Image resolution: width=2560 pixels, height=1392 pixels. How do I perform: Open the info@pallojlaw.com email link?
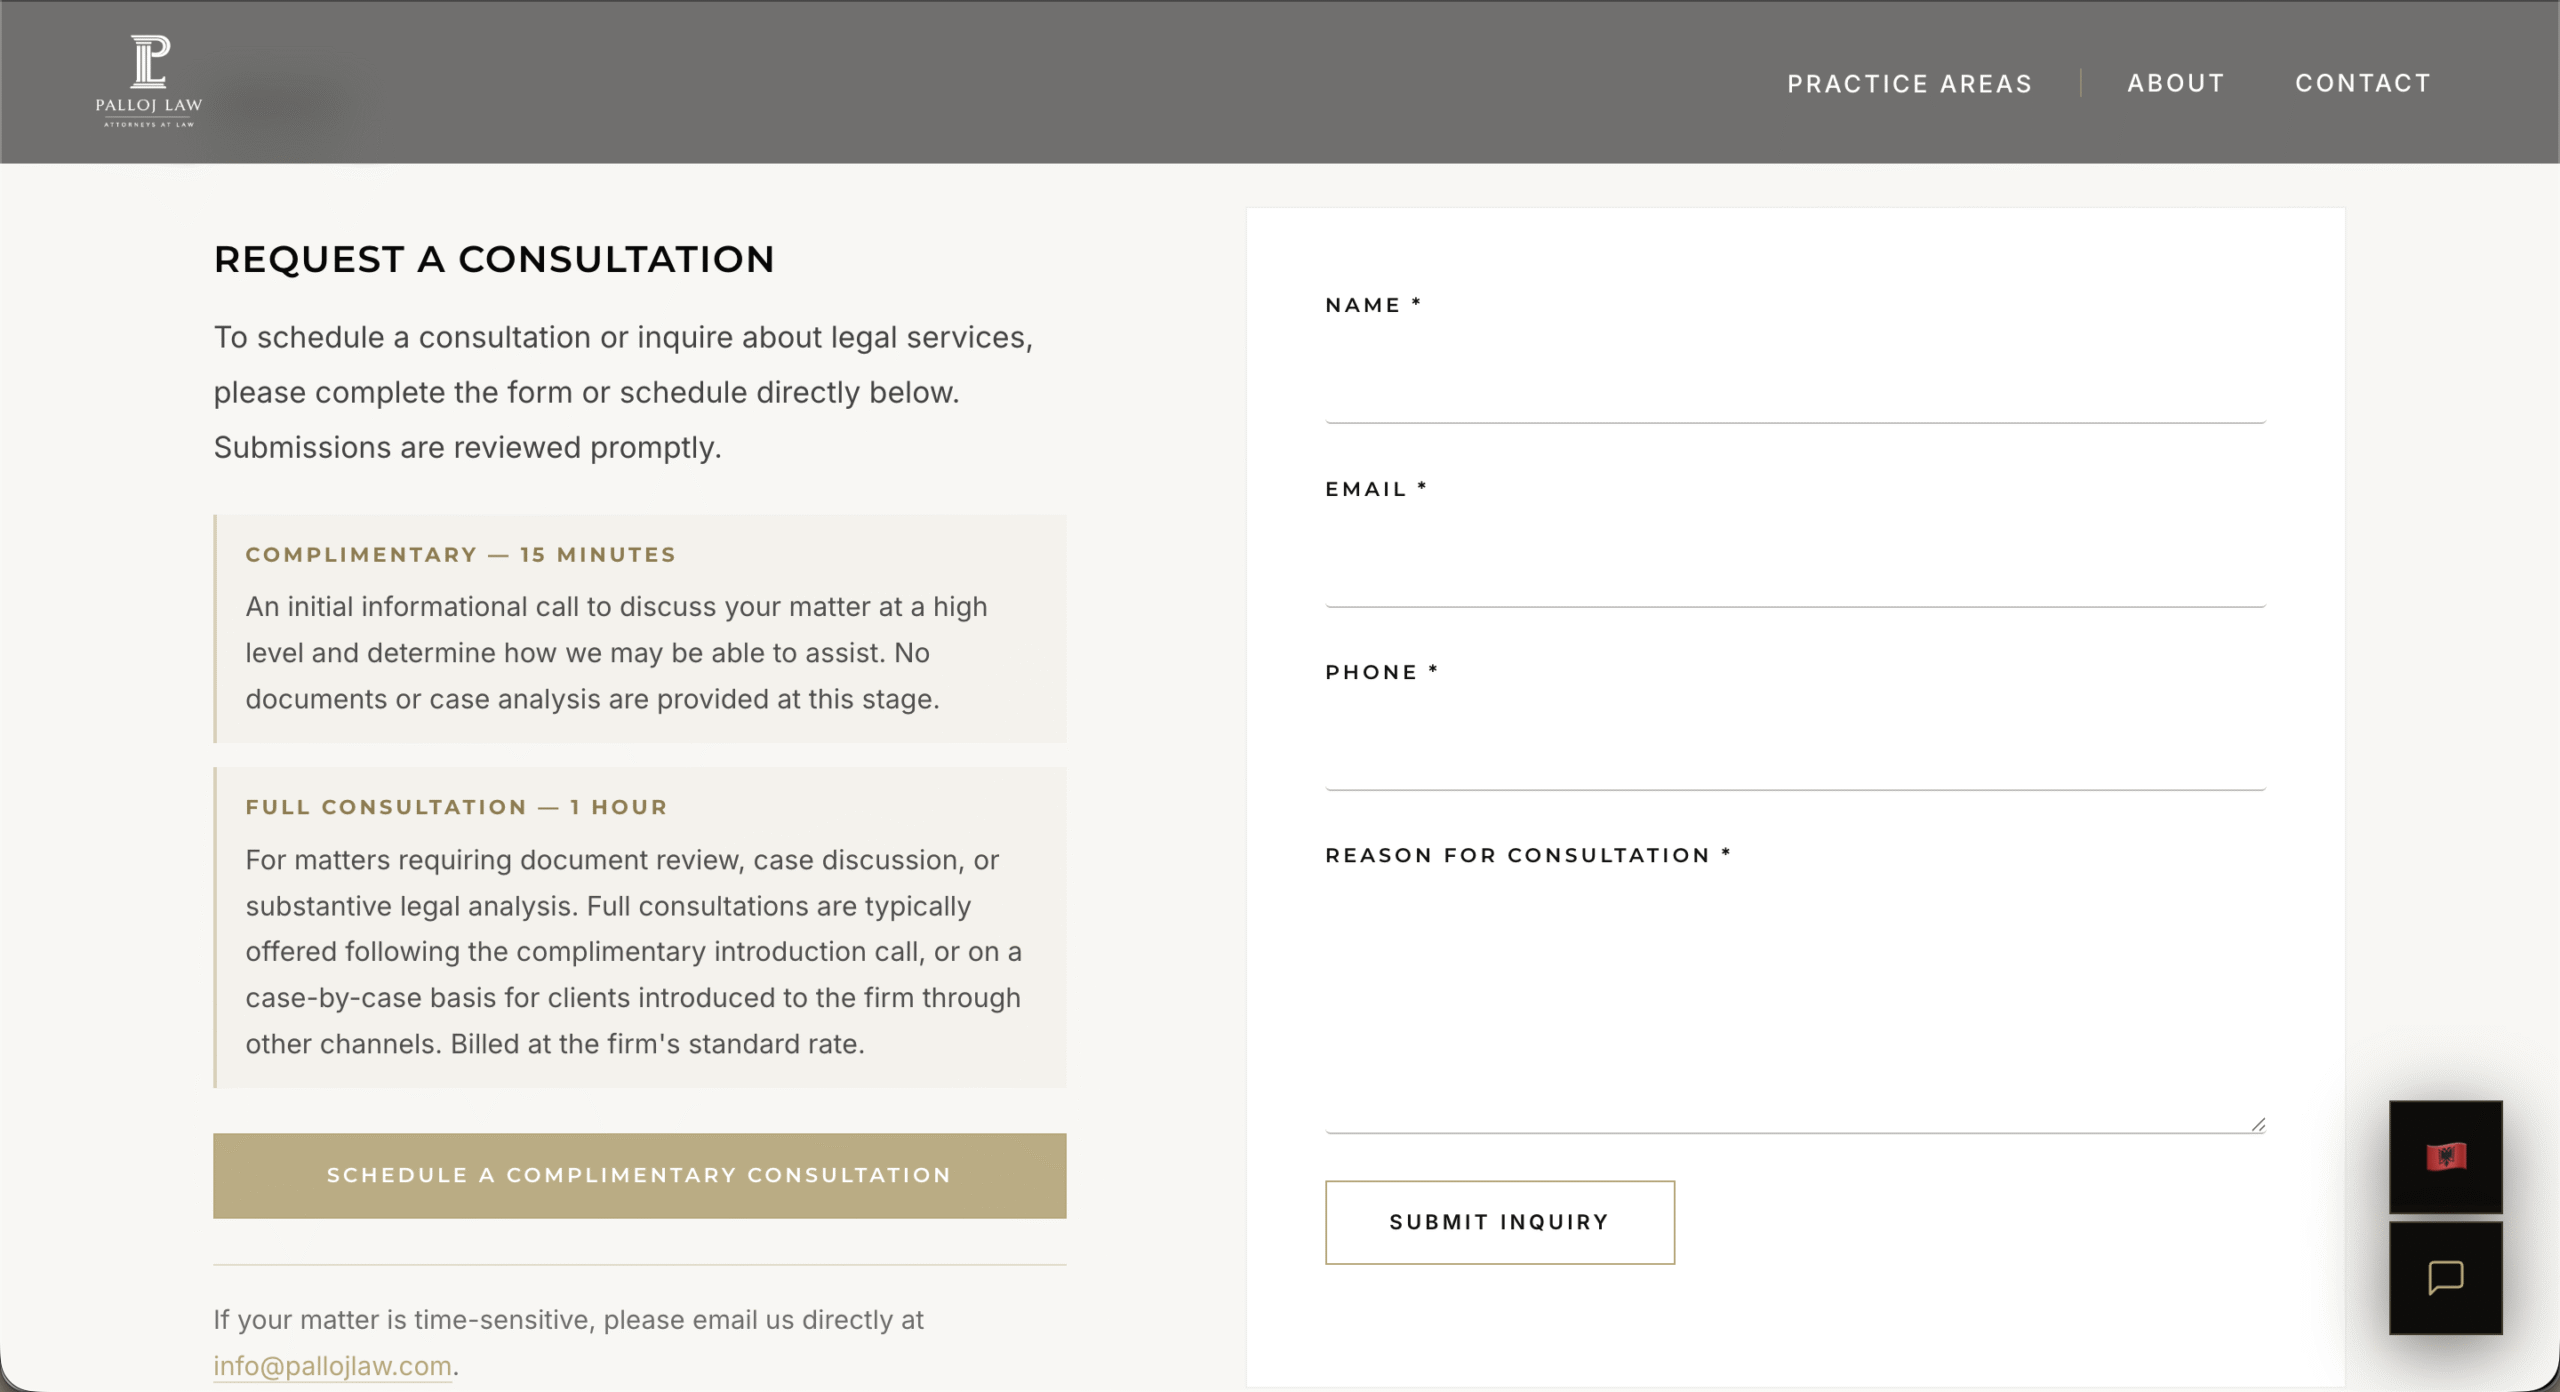point(332,1365)
